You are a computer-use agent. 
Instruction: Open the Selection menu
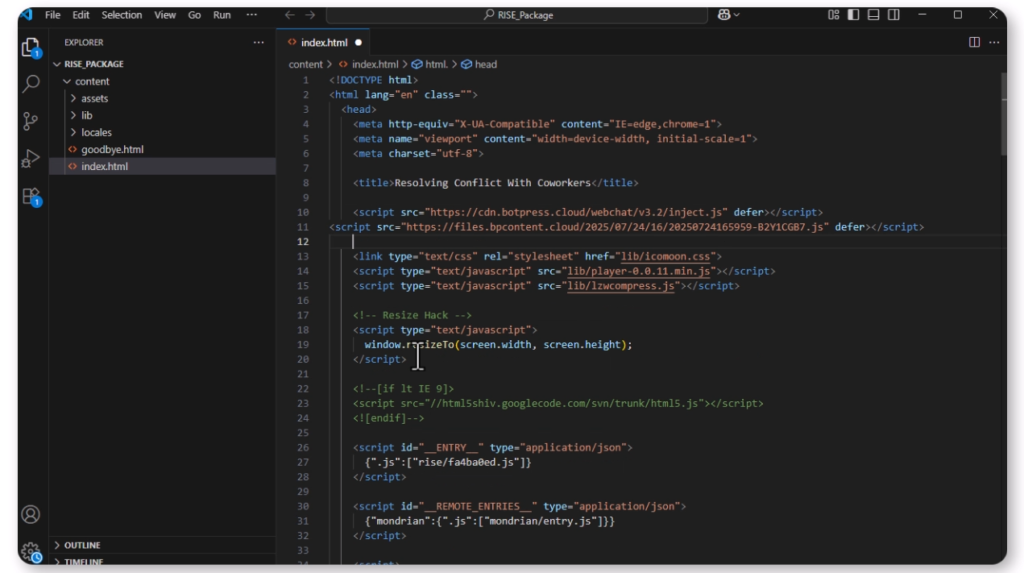click(121, 14)
